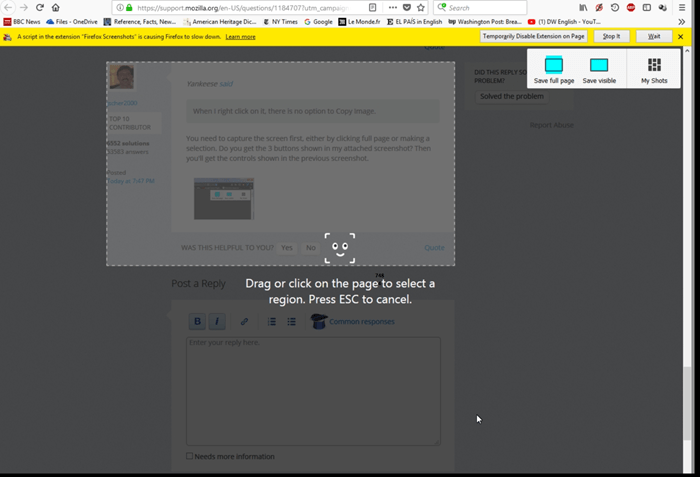Click the Learn more link in the warning bar
This screenshot has width=700, height=477.
[241, 37]
